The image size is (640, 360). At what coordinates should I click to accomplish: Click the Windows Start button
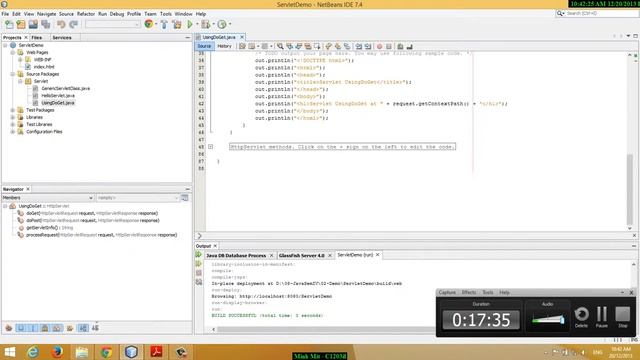click(9, 352)
